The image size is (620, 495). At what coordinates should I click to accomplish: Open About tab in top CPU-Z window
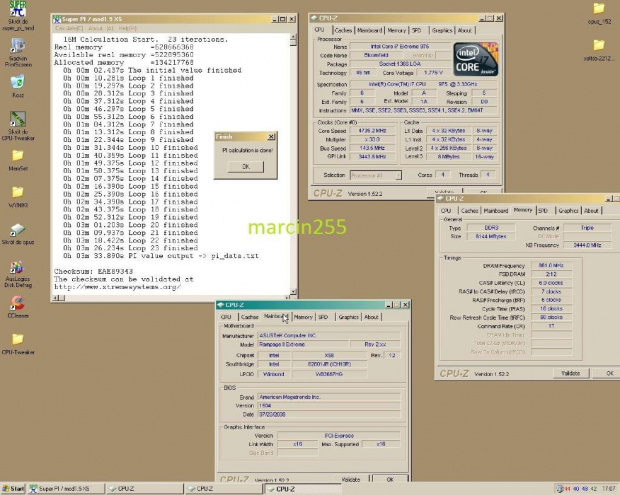tap(465, 30)
